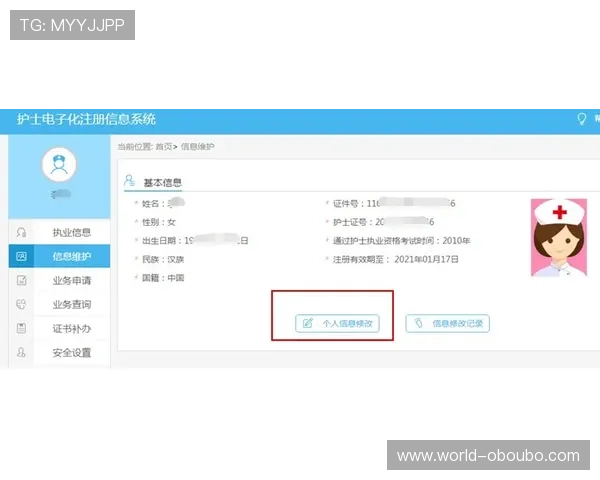This screenshot has height=480, width=600.
Task: Click the nurse profile photo thumbnail
Action: click(559, 237)
